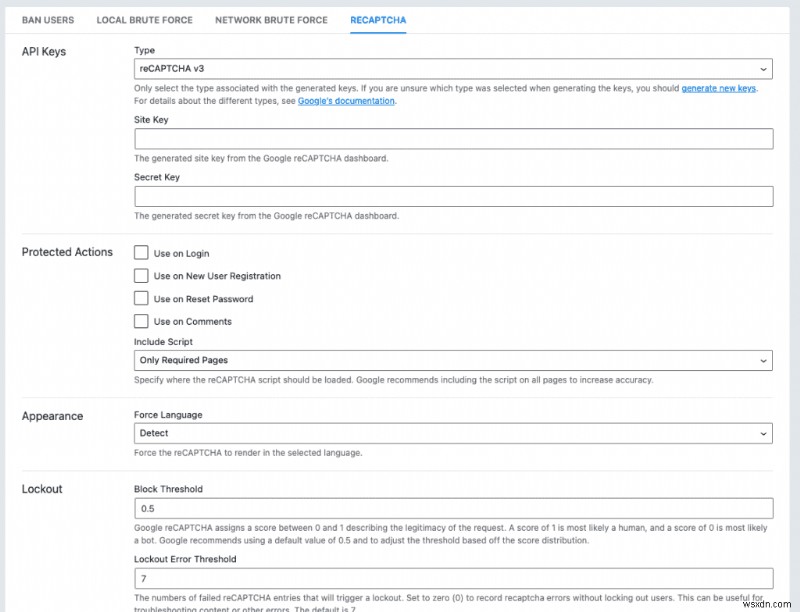Switch to the Ban Users tab
Viewport: 800px width, 612px height.
48,20
